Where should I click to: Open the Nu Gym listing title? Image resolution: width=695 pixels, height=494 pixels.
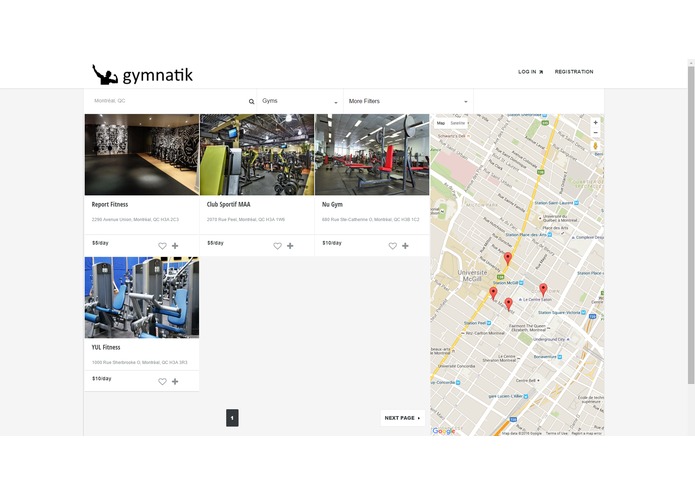tap(332, 204)
